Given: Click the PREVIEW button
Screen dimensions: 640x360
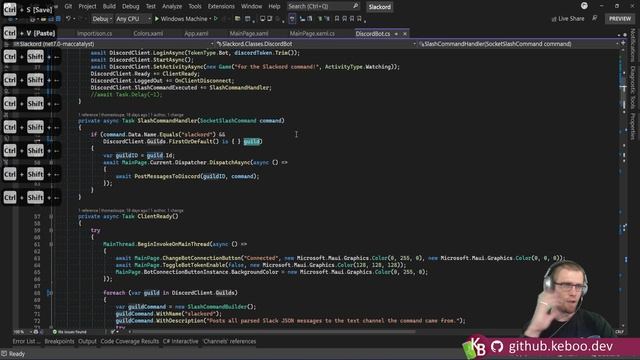Looking at the screenshot, I should (x=620, y=19).
